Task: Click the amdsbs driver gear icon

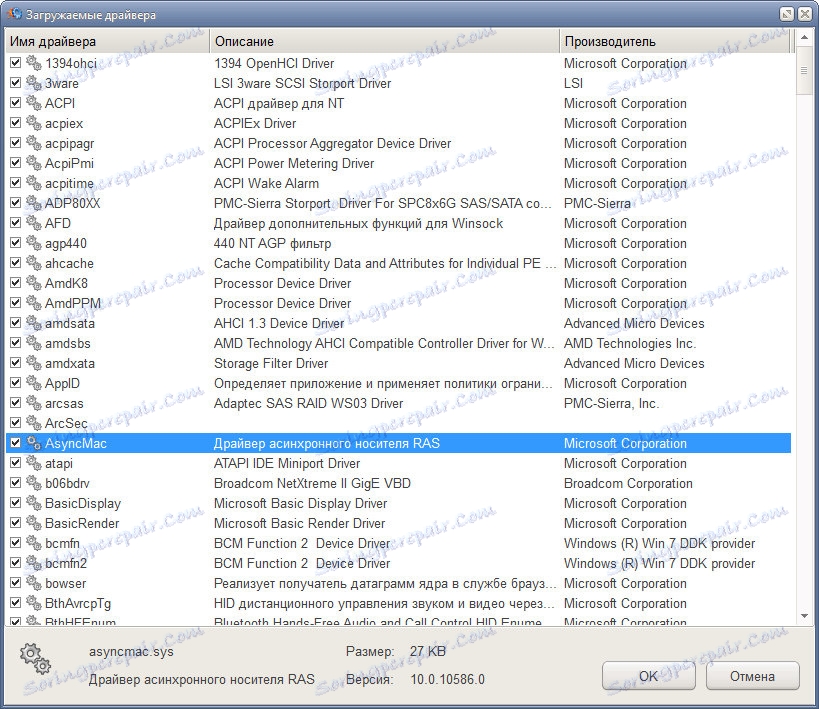Action: coord(34,343)
